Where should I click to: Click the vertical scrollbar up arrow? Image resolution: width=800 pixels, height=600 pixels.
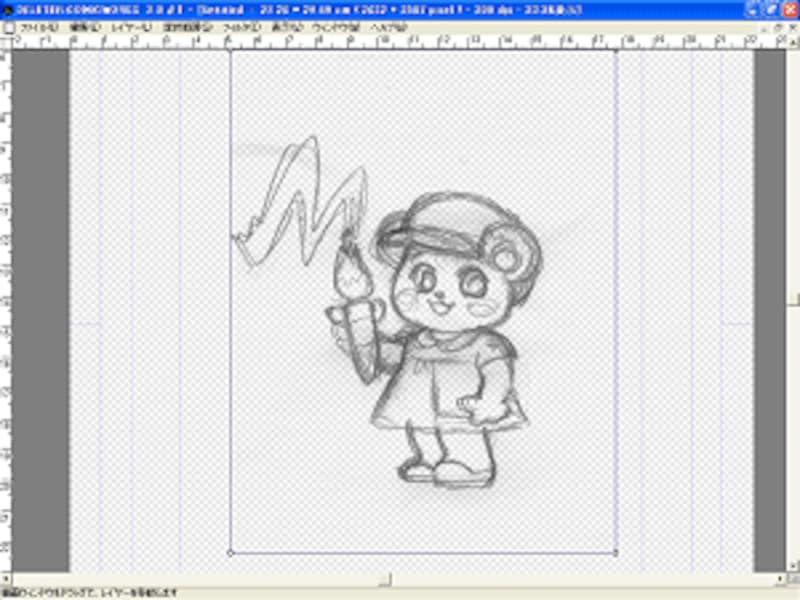(x=793, y=43)
